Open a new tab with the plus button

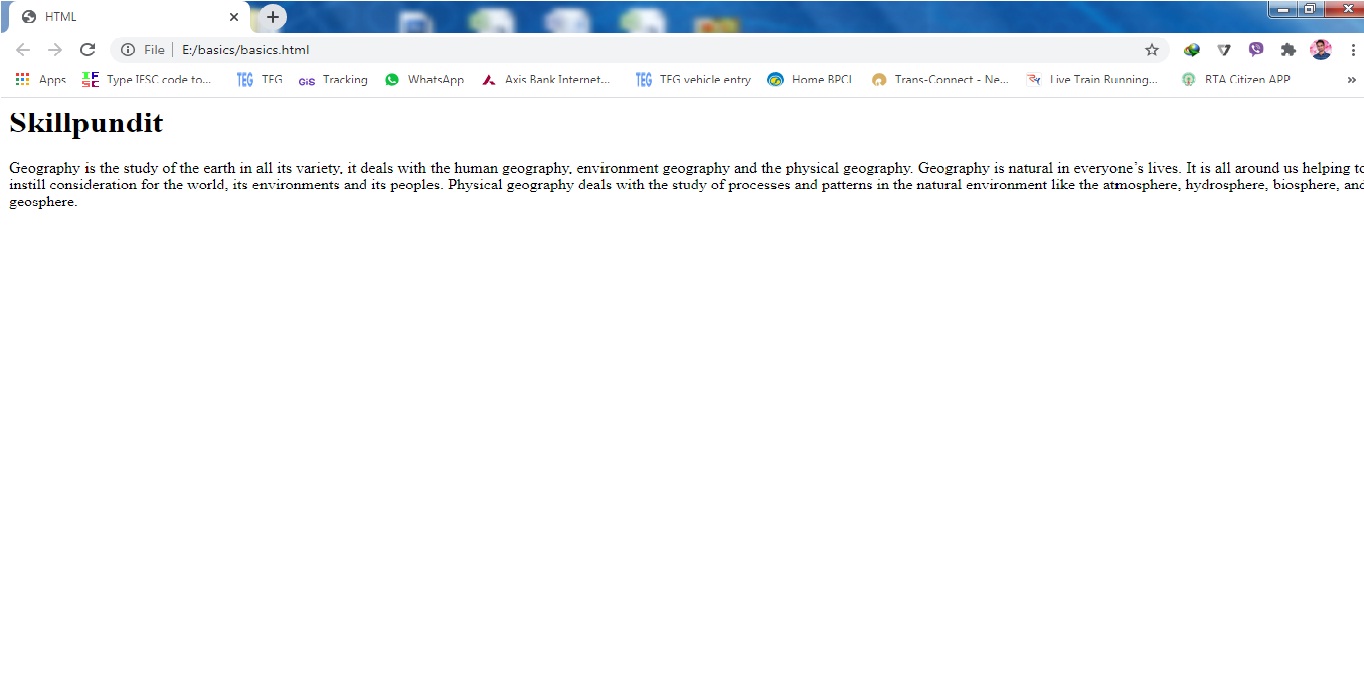point(273,17)
